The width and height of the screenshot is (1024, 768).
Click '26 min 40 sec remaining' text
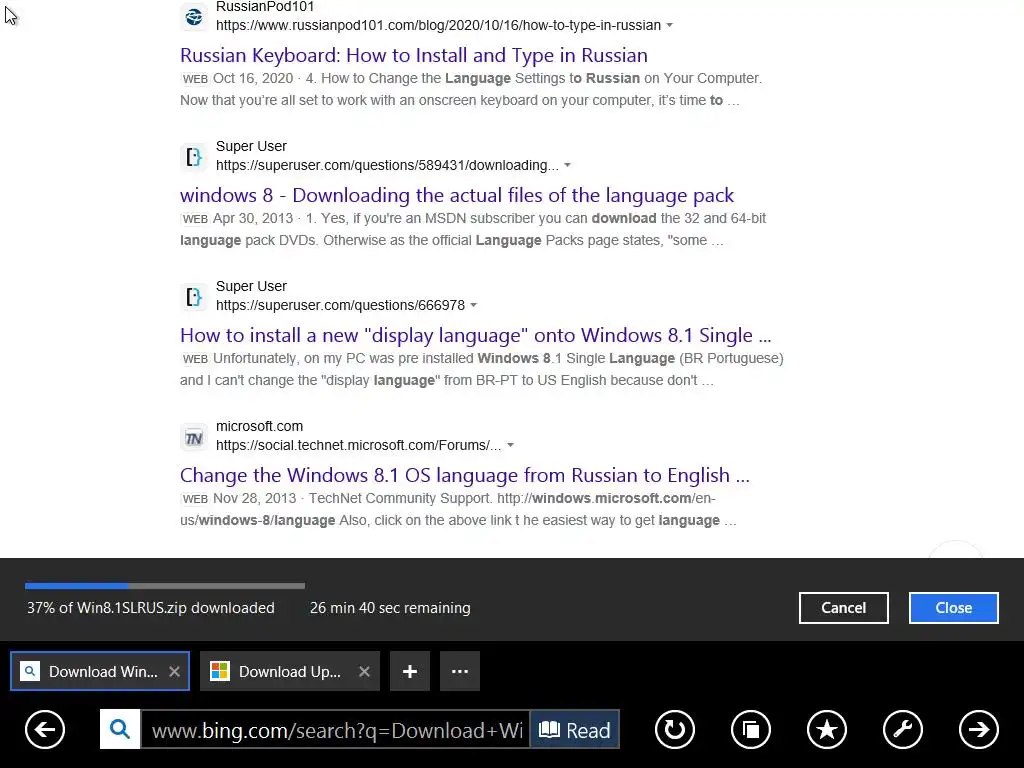390,608
